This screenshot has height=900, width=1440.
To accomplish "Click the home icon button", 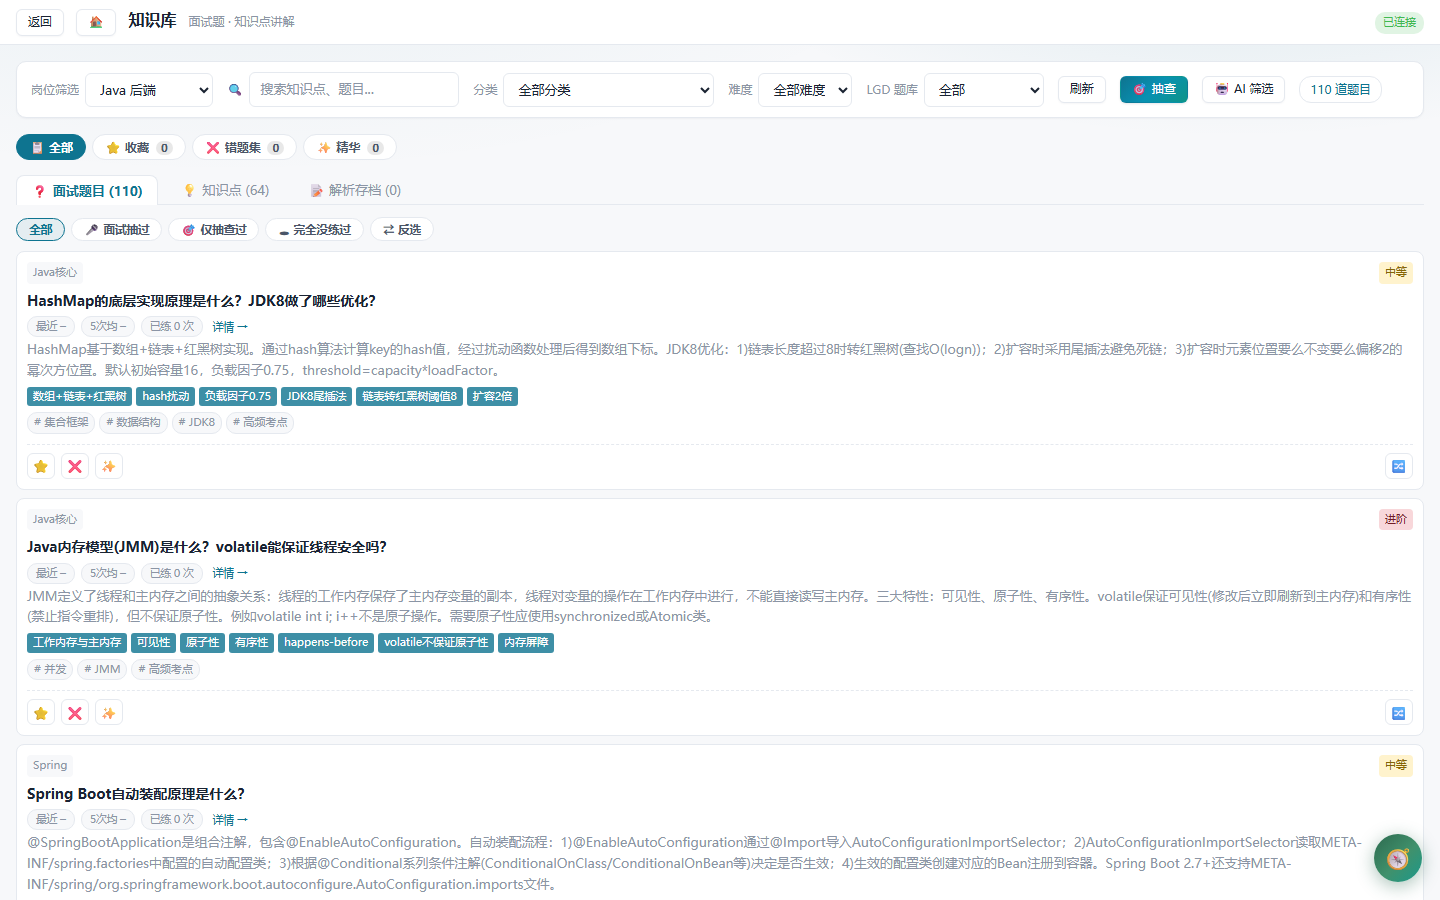I will point(96,22).
